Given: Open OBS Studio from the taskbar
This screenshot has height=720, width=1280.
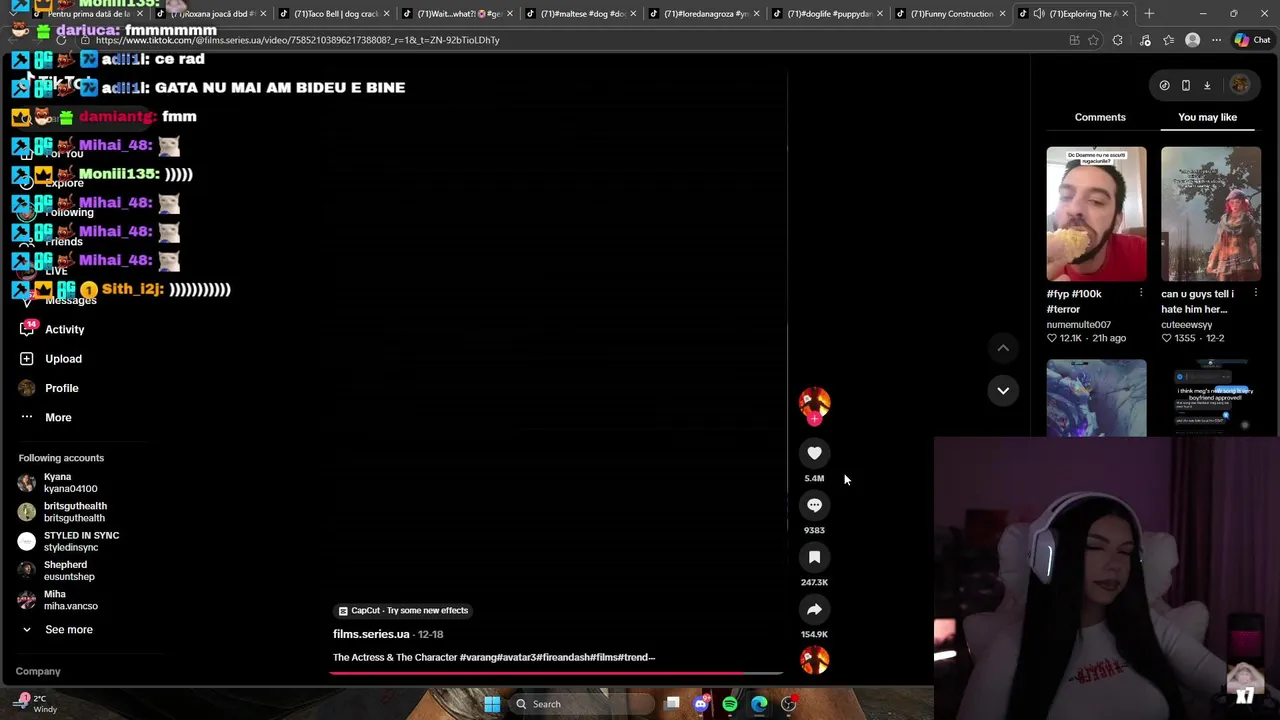Looking at the screenshot, I should tap(789, 704).
